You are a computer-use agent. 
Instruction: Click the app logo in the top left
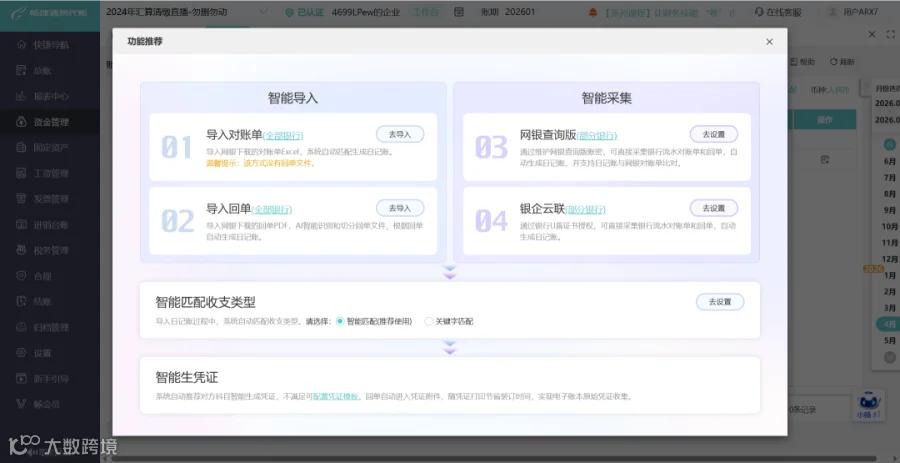click(50, 13)
